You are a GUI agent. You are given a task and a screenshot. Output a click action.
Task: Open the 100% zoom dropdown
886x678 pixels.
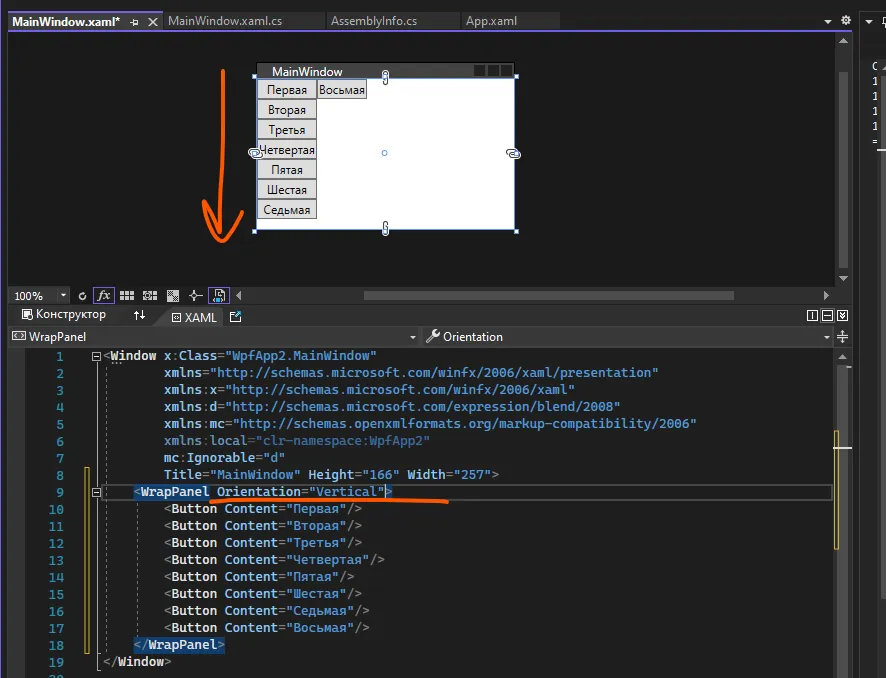pos(63,295)
